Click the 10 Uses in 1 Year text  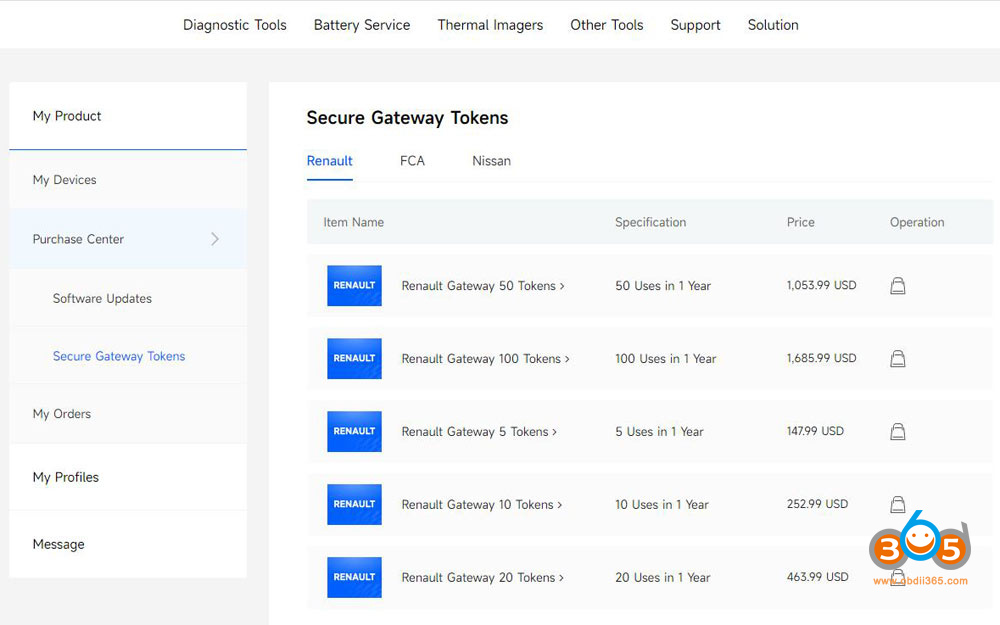(x=661, y=504)
